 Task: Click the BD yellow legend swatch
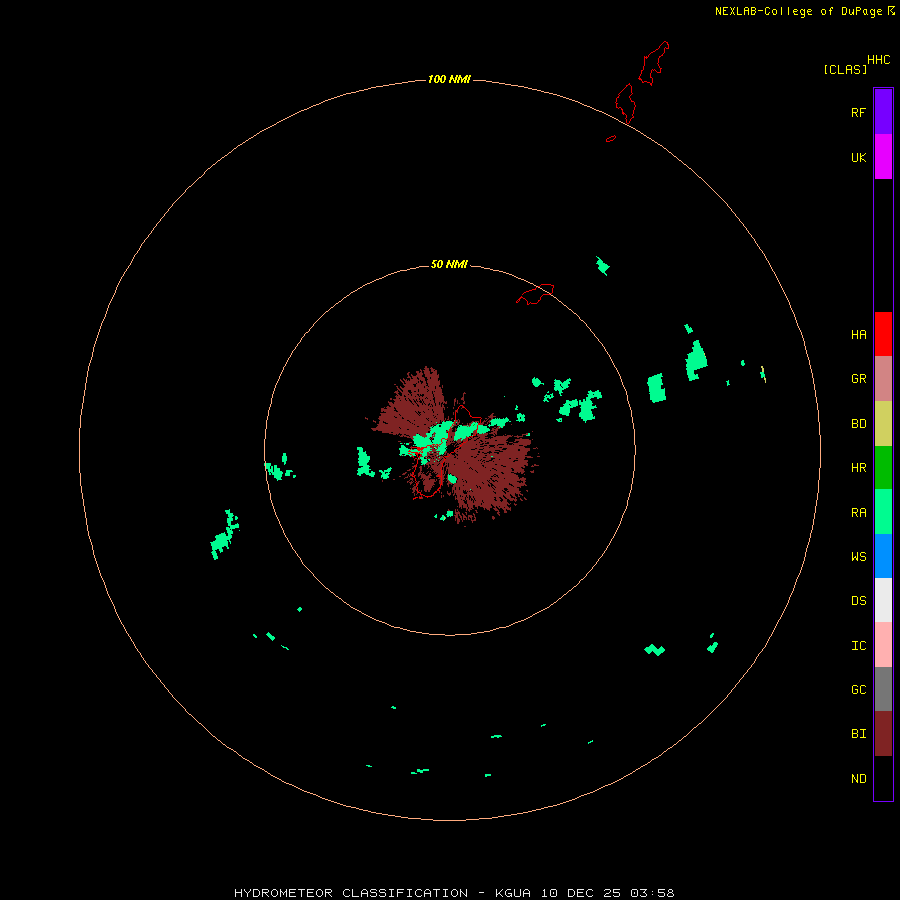(883, 424)
